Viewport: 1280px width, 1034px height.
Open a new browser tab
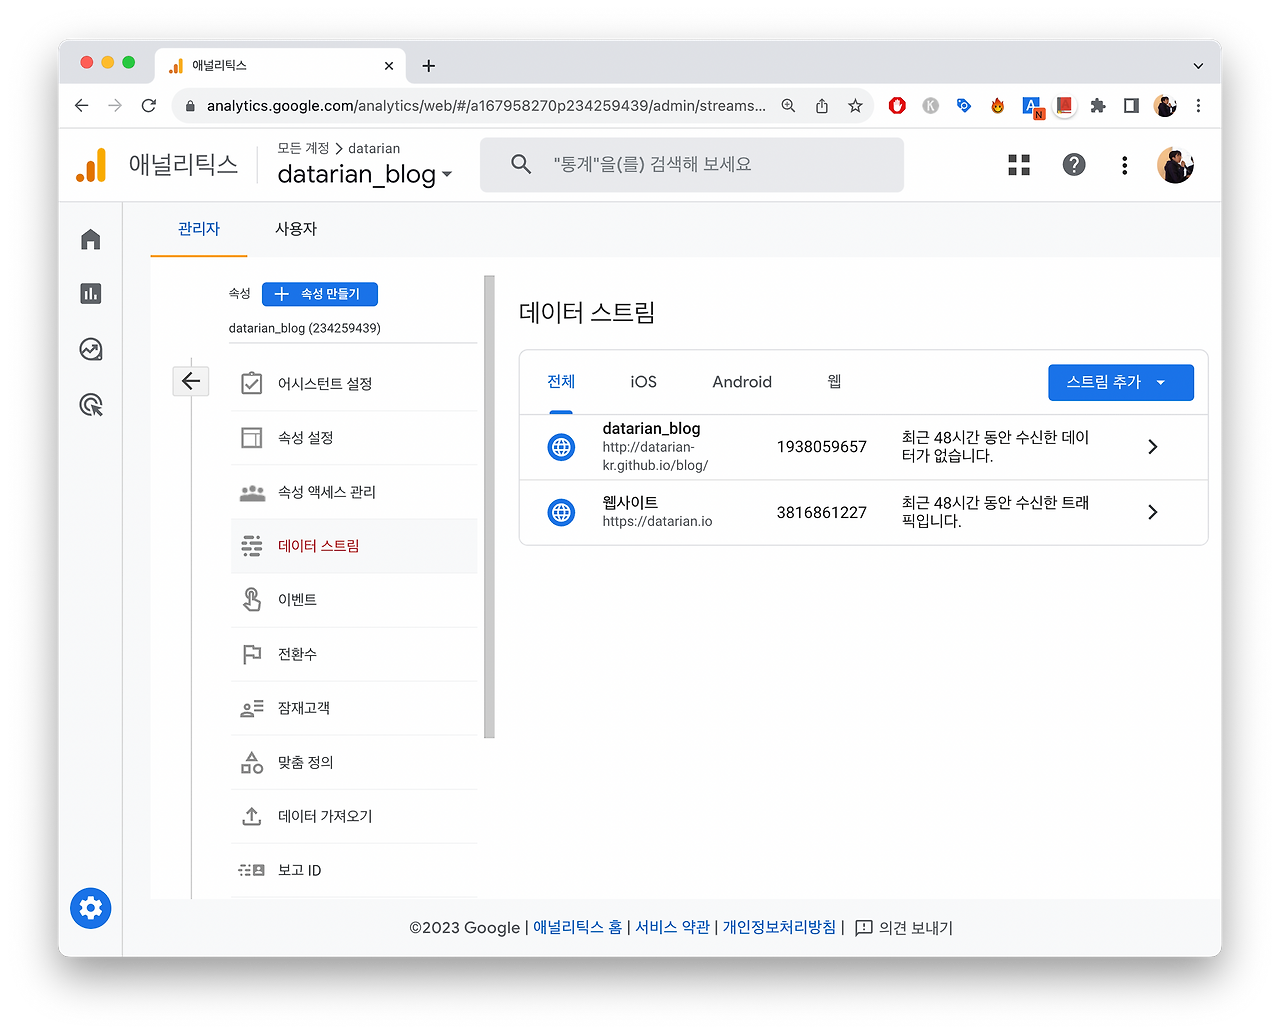coord(429,66)
